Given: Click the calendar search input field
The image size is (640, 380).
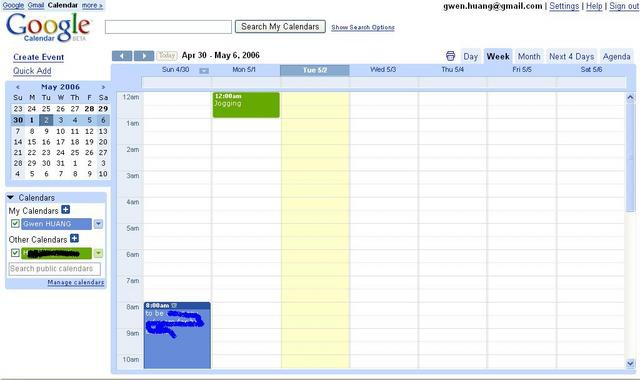Looking at the screenshot, I should [x=168, y=27].
